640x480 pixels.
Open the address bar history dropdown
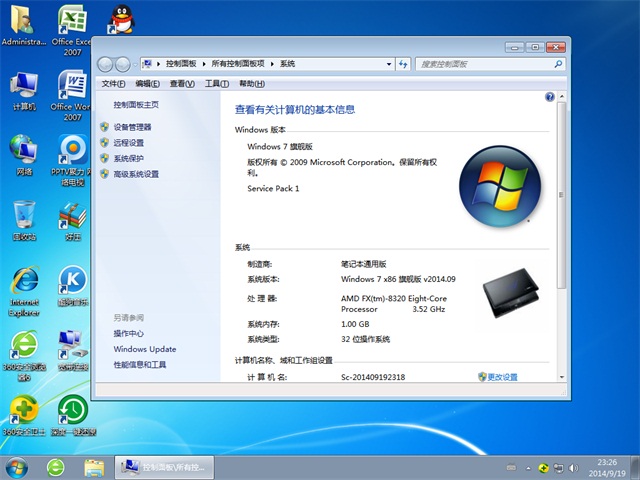point(389,64)
